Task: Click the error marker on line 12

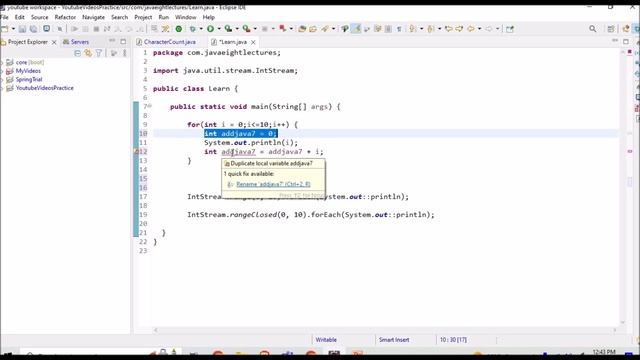Action: click(136, 151)
